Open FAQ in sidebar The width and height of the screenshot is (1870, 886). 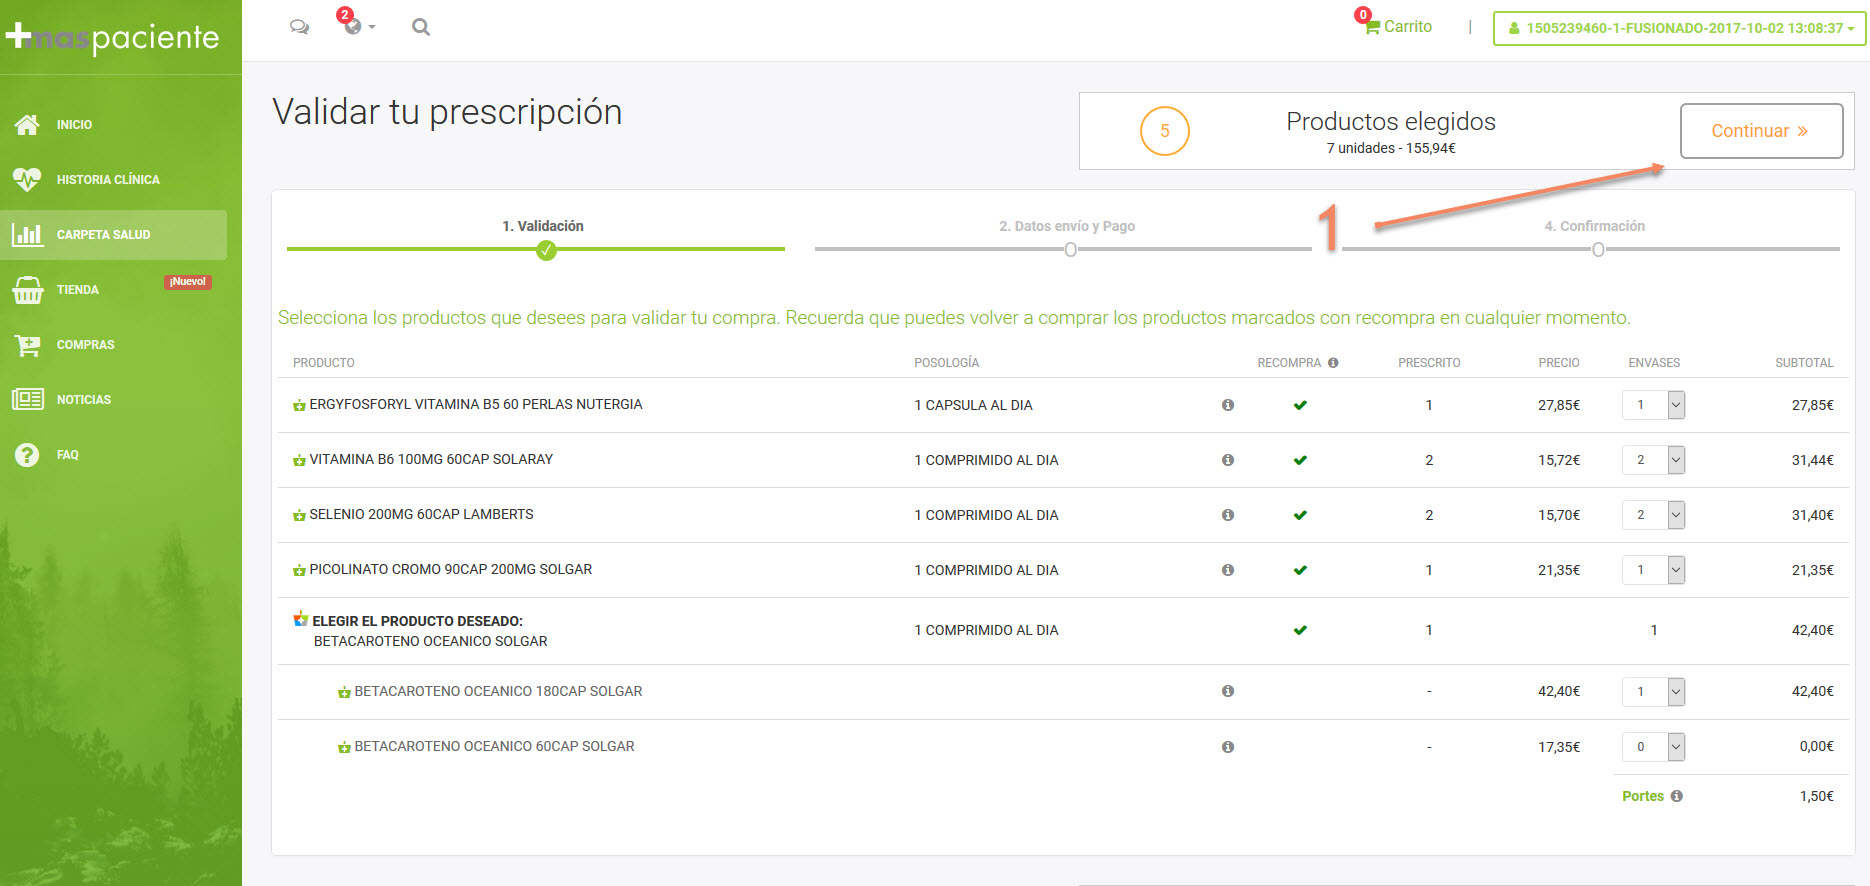click(67, 455)
